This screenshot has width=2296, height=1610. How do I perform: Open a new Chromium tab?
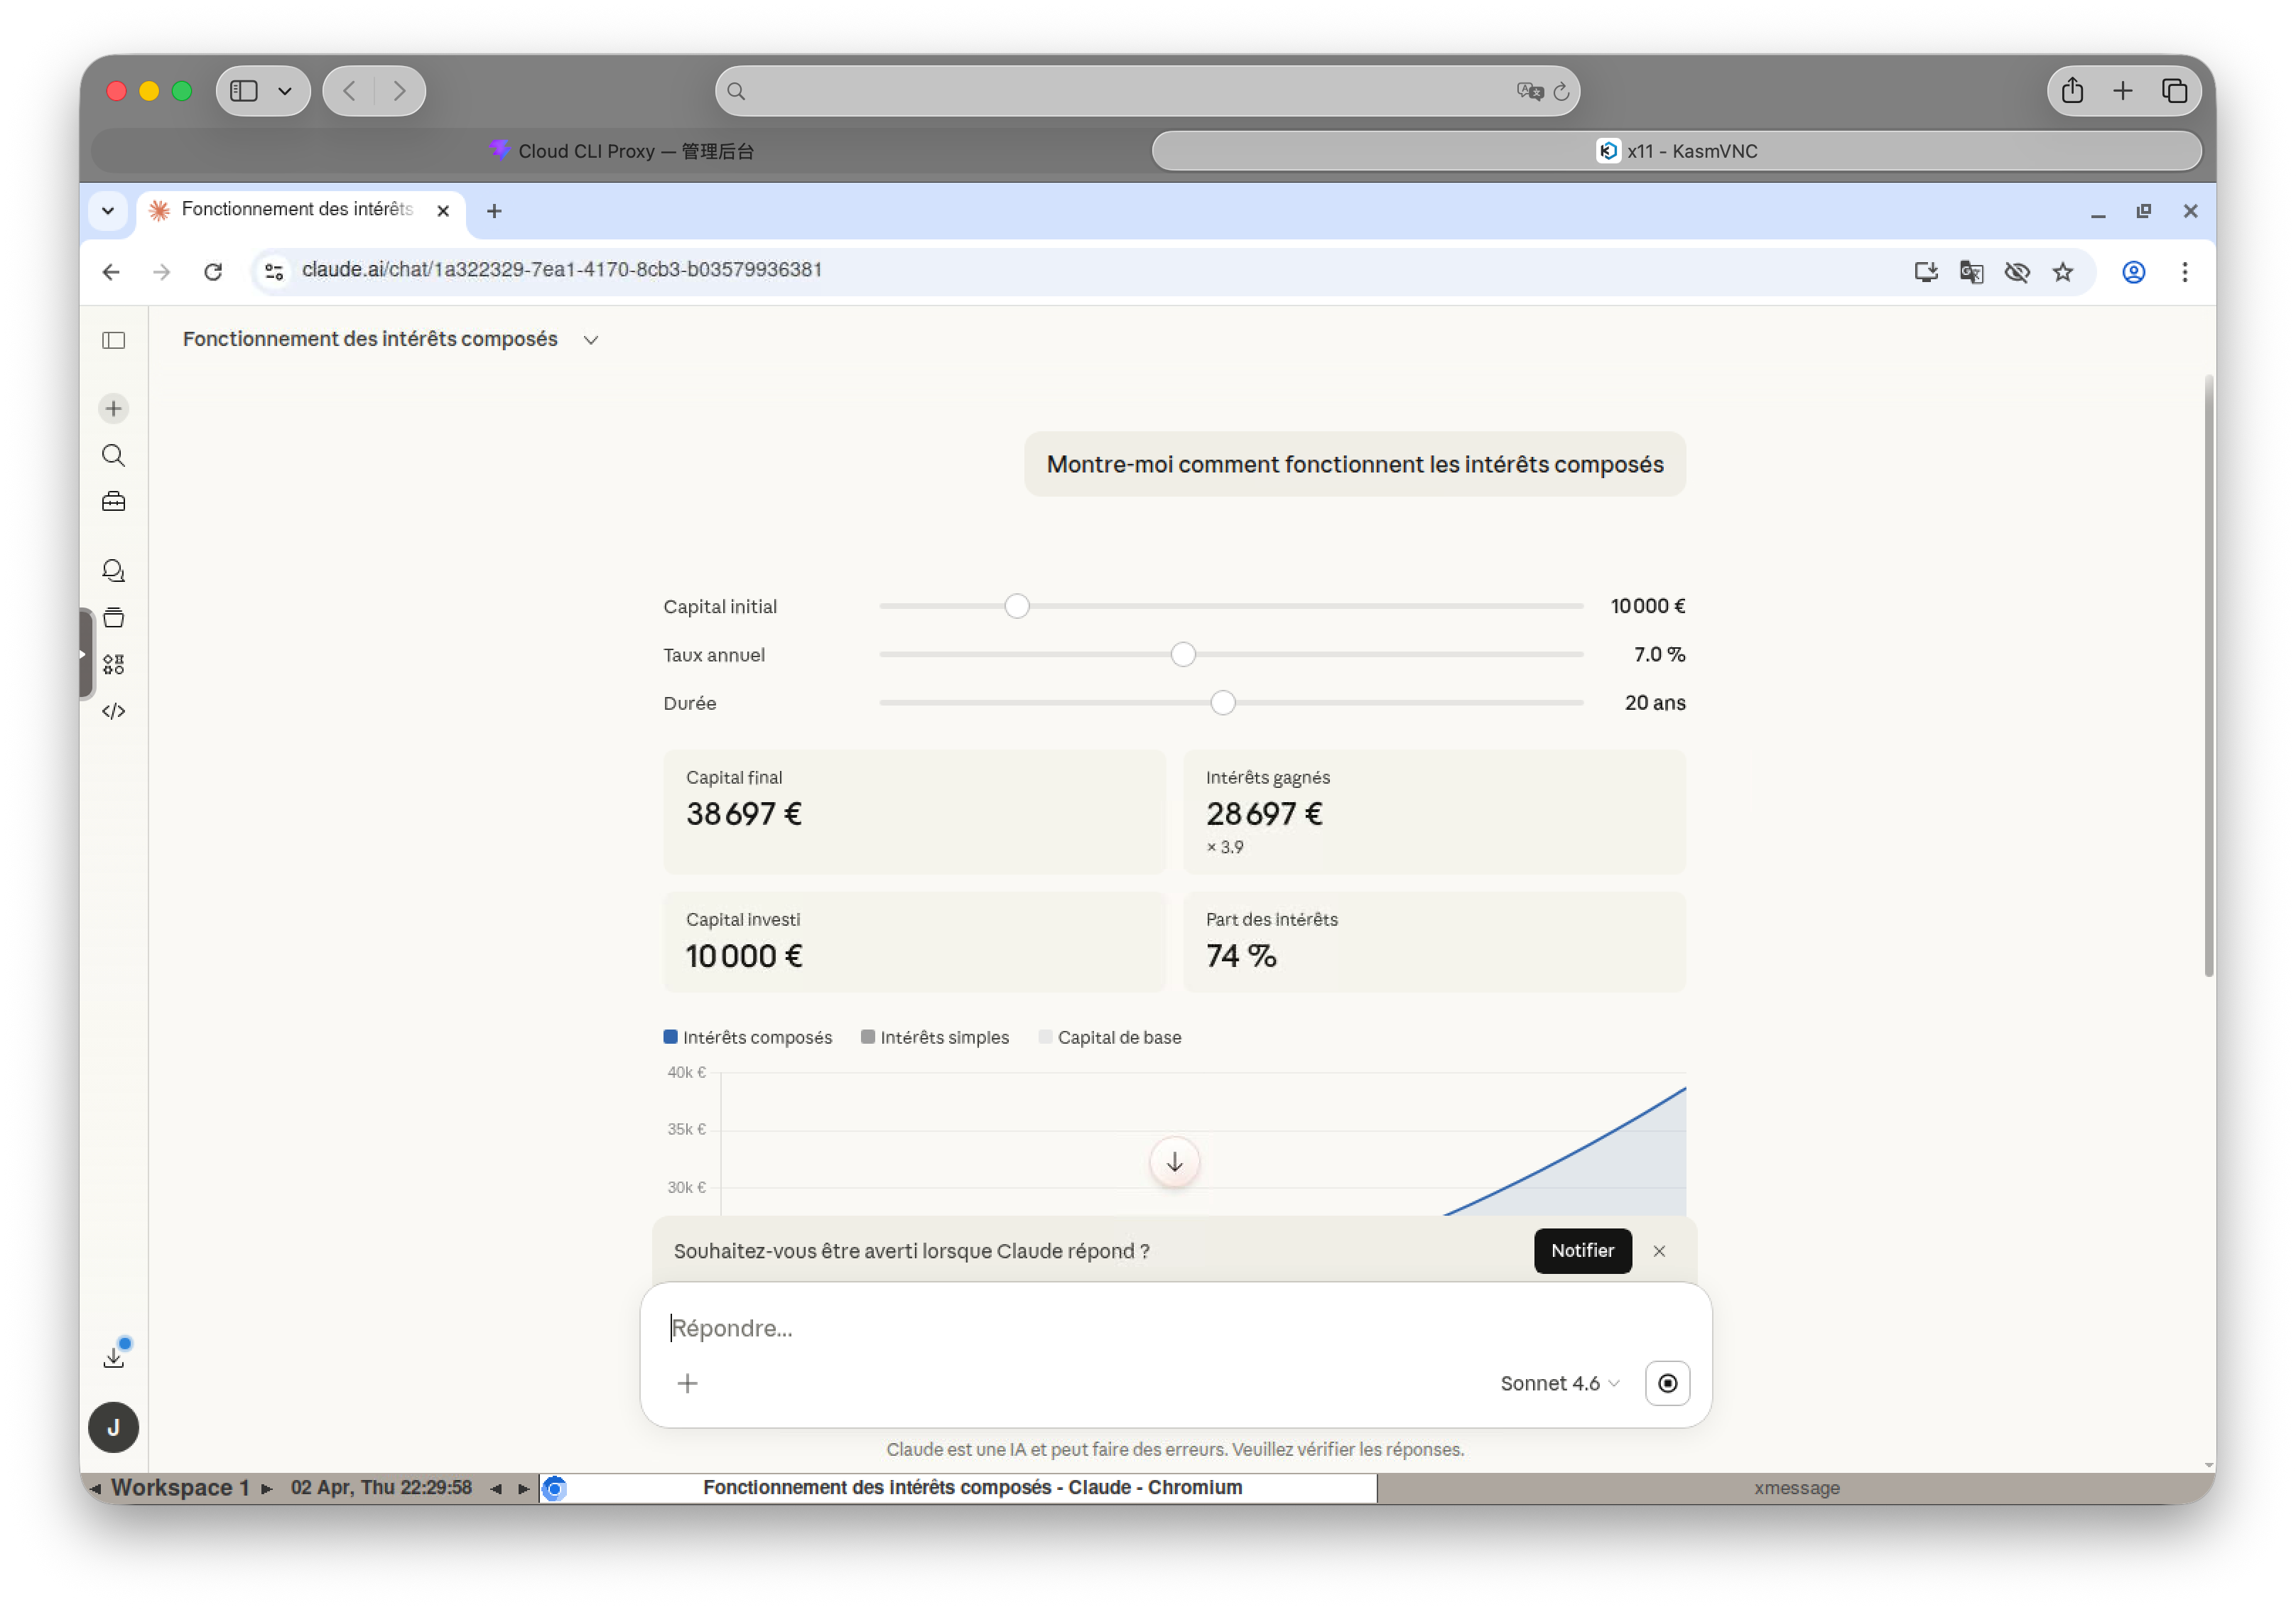pyautogui.click(x=494, y=211)
